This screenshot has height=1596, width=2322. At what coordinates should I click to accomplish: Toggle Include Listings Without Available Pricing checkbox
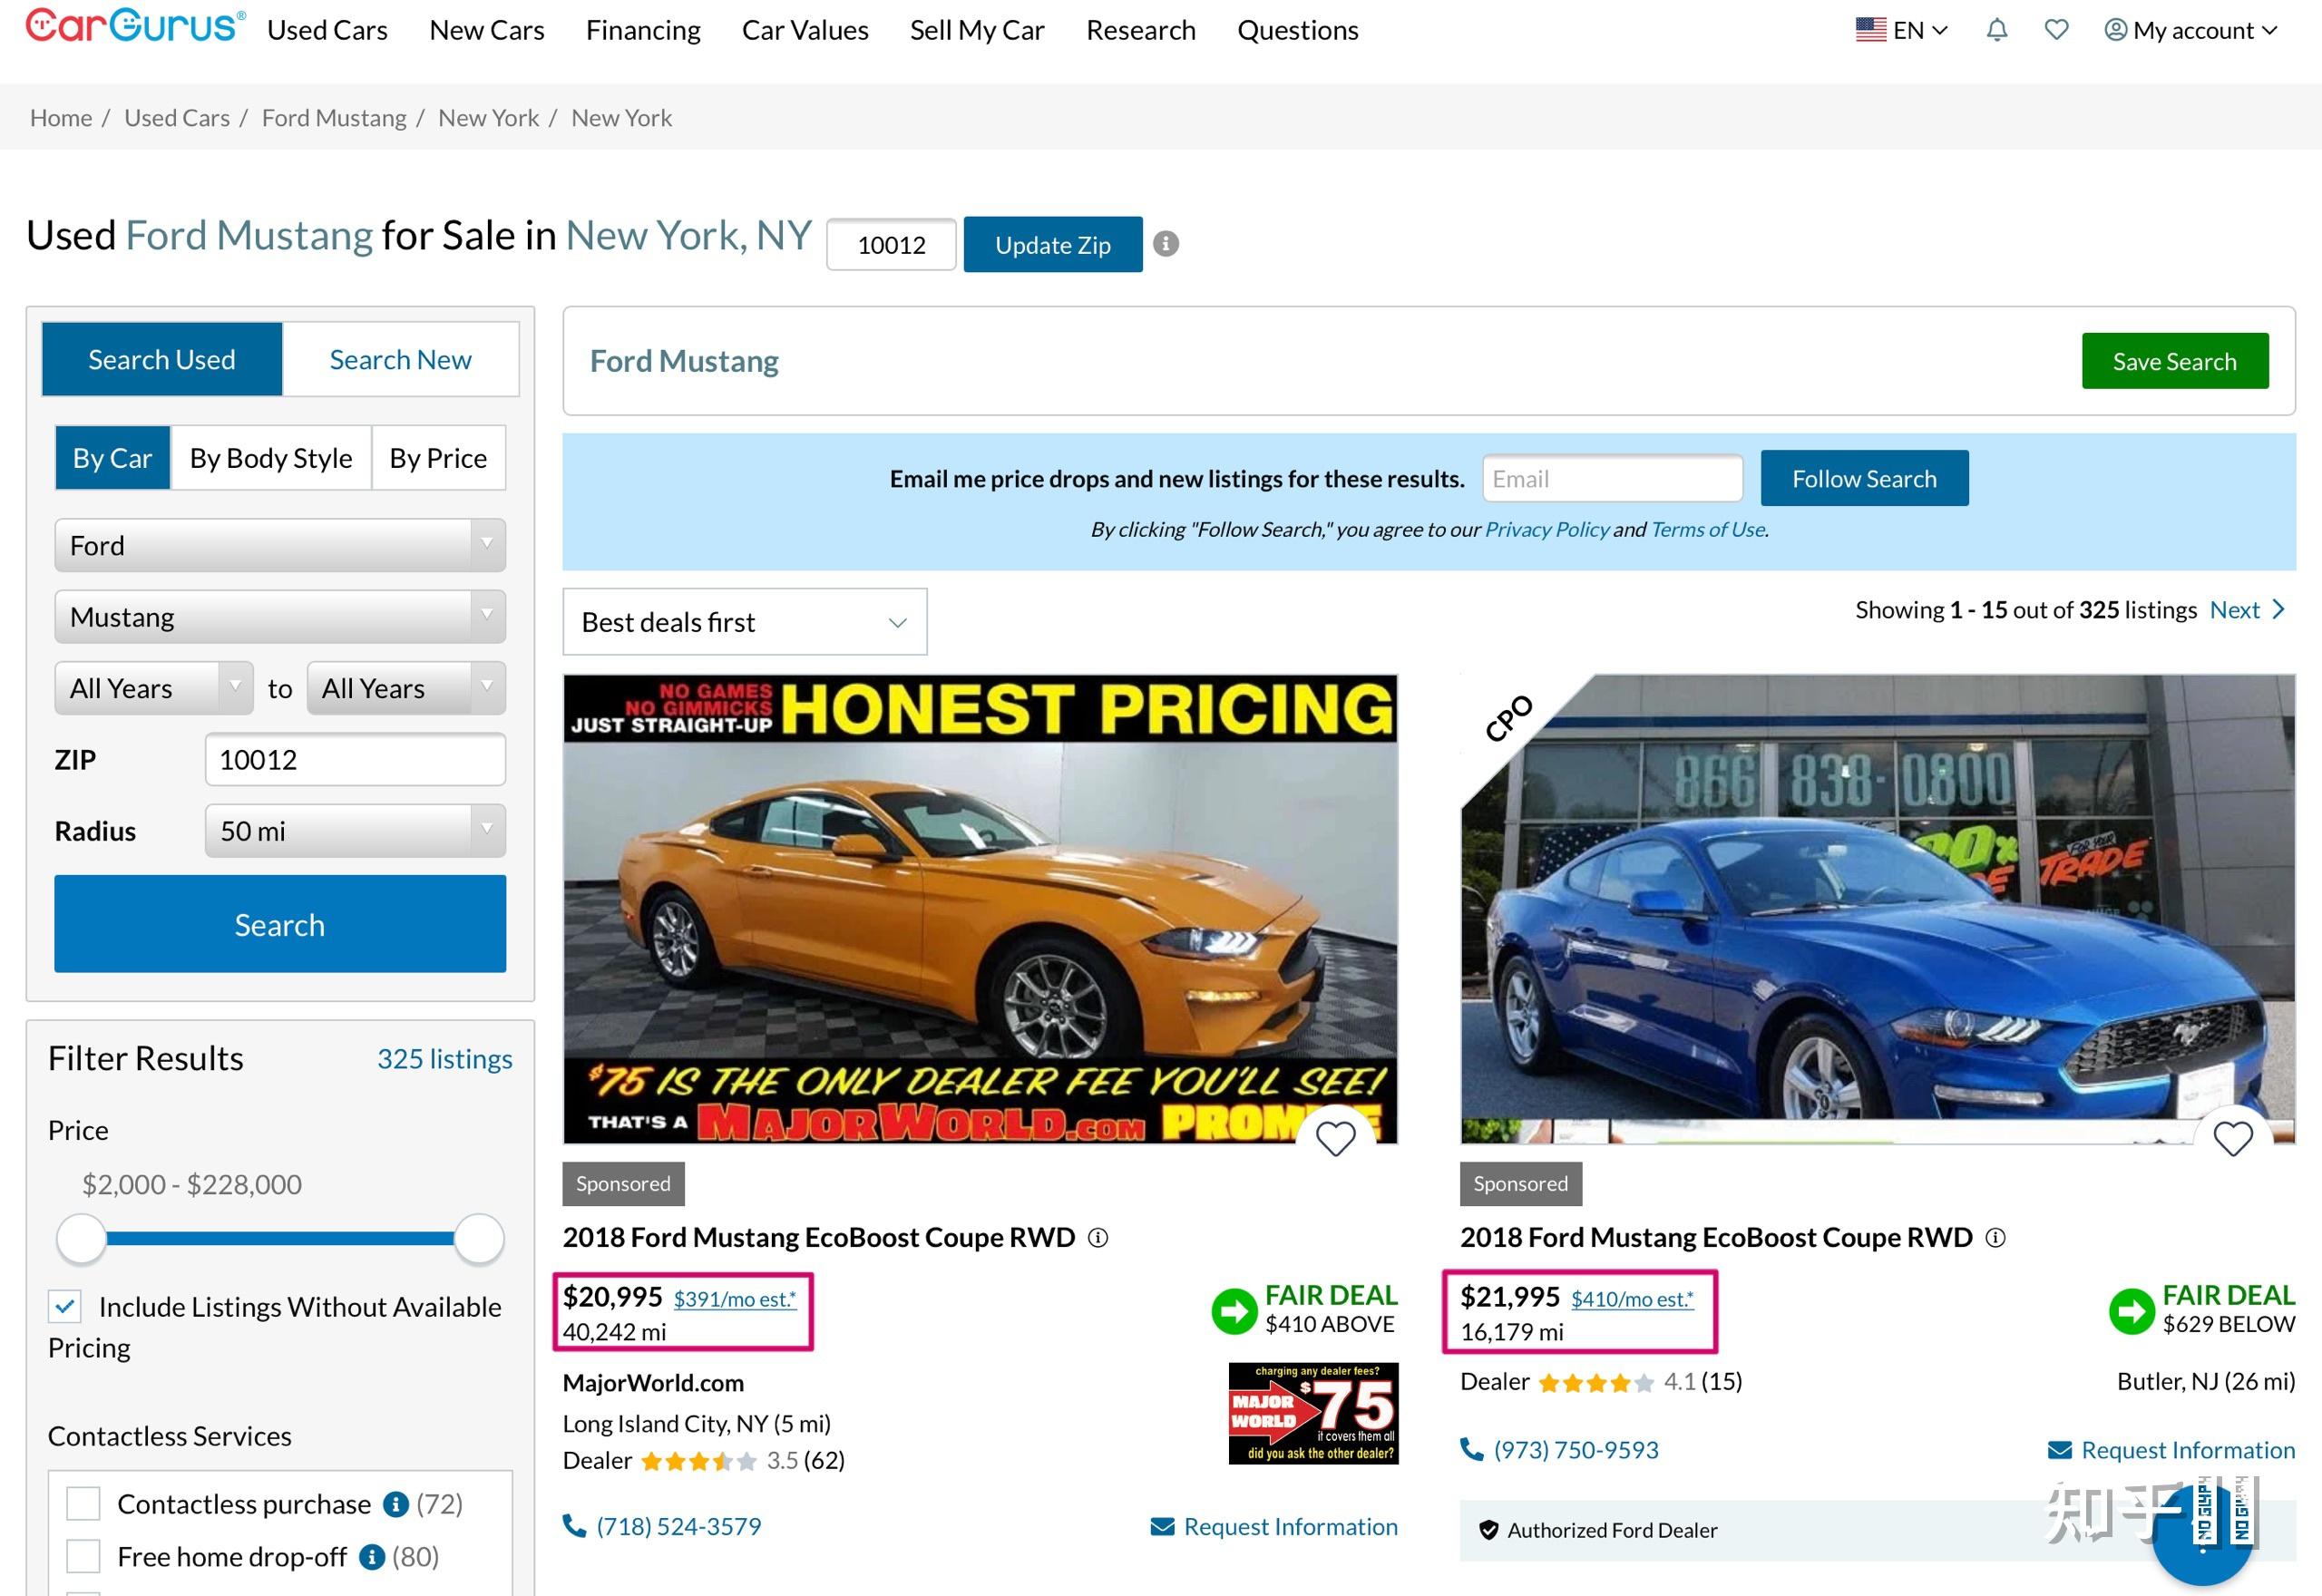(65, 1306)
